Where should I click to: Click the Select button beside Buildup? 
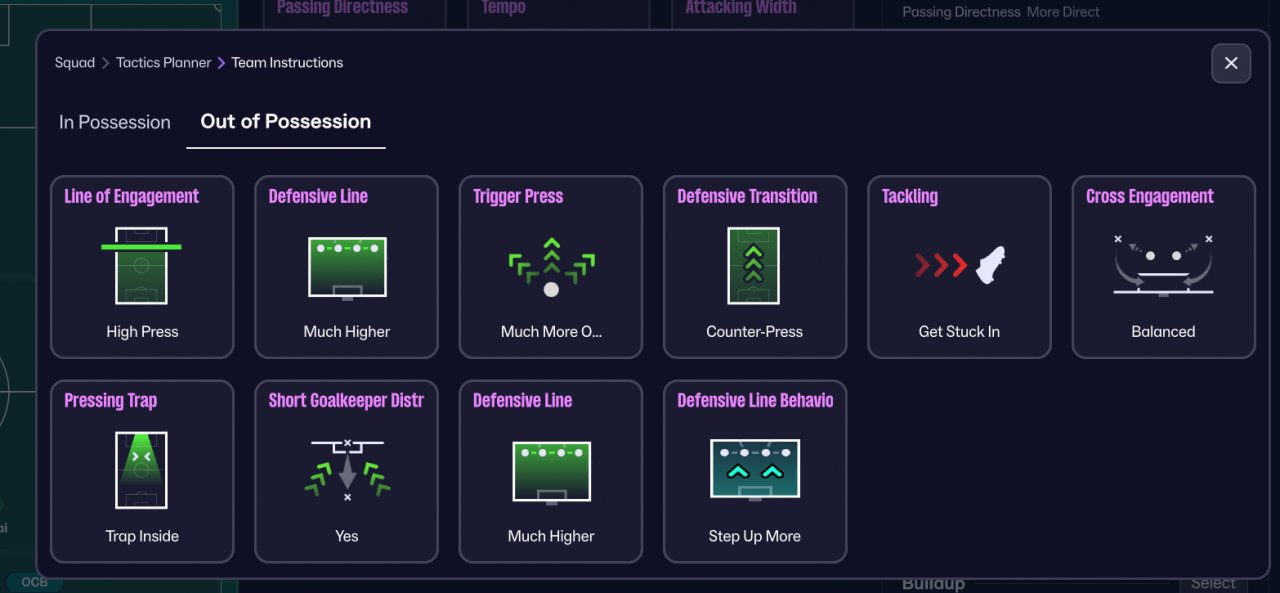1213,583
